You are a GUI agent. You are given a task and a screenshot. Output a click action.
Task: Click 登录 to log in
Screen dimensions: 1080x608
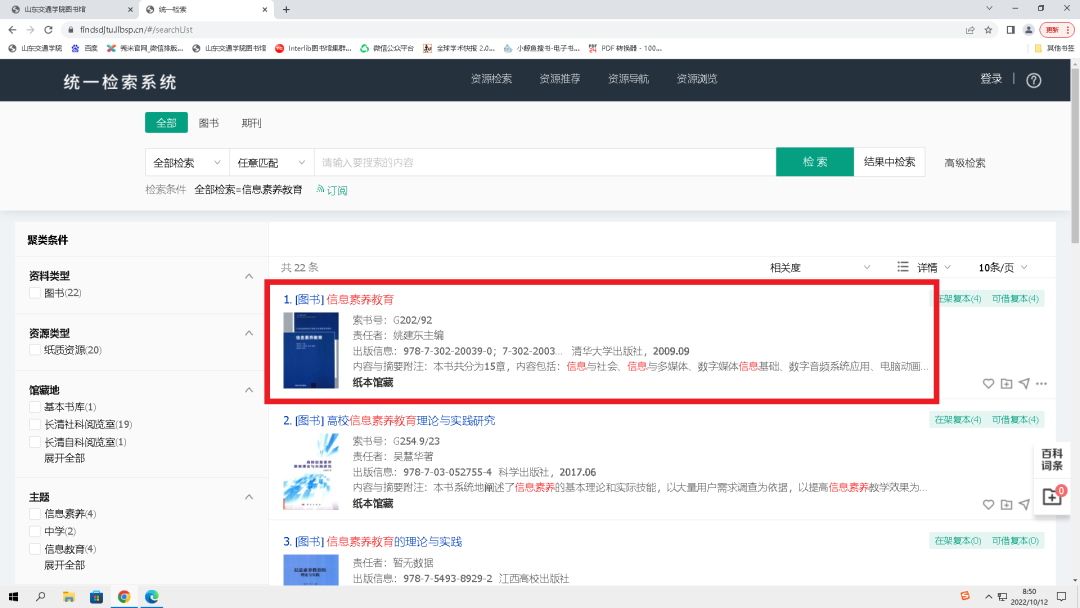(x=991, y=78)
